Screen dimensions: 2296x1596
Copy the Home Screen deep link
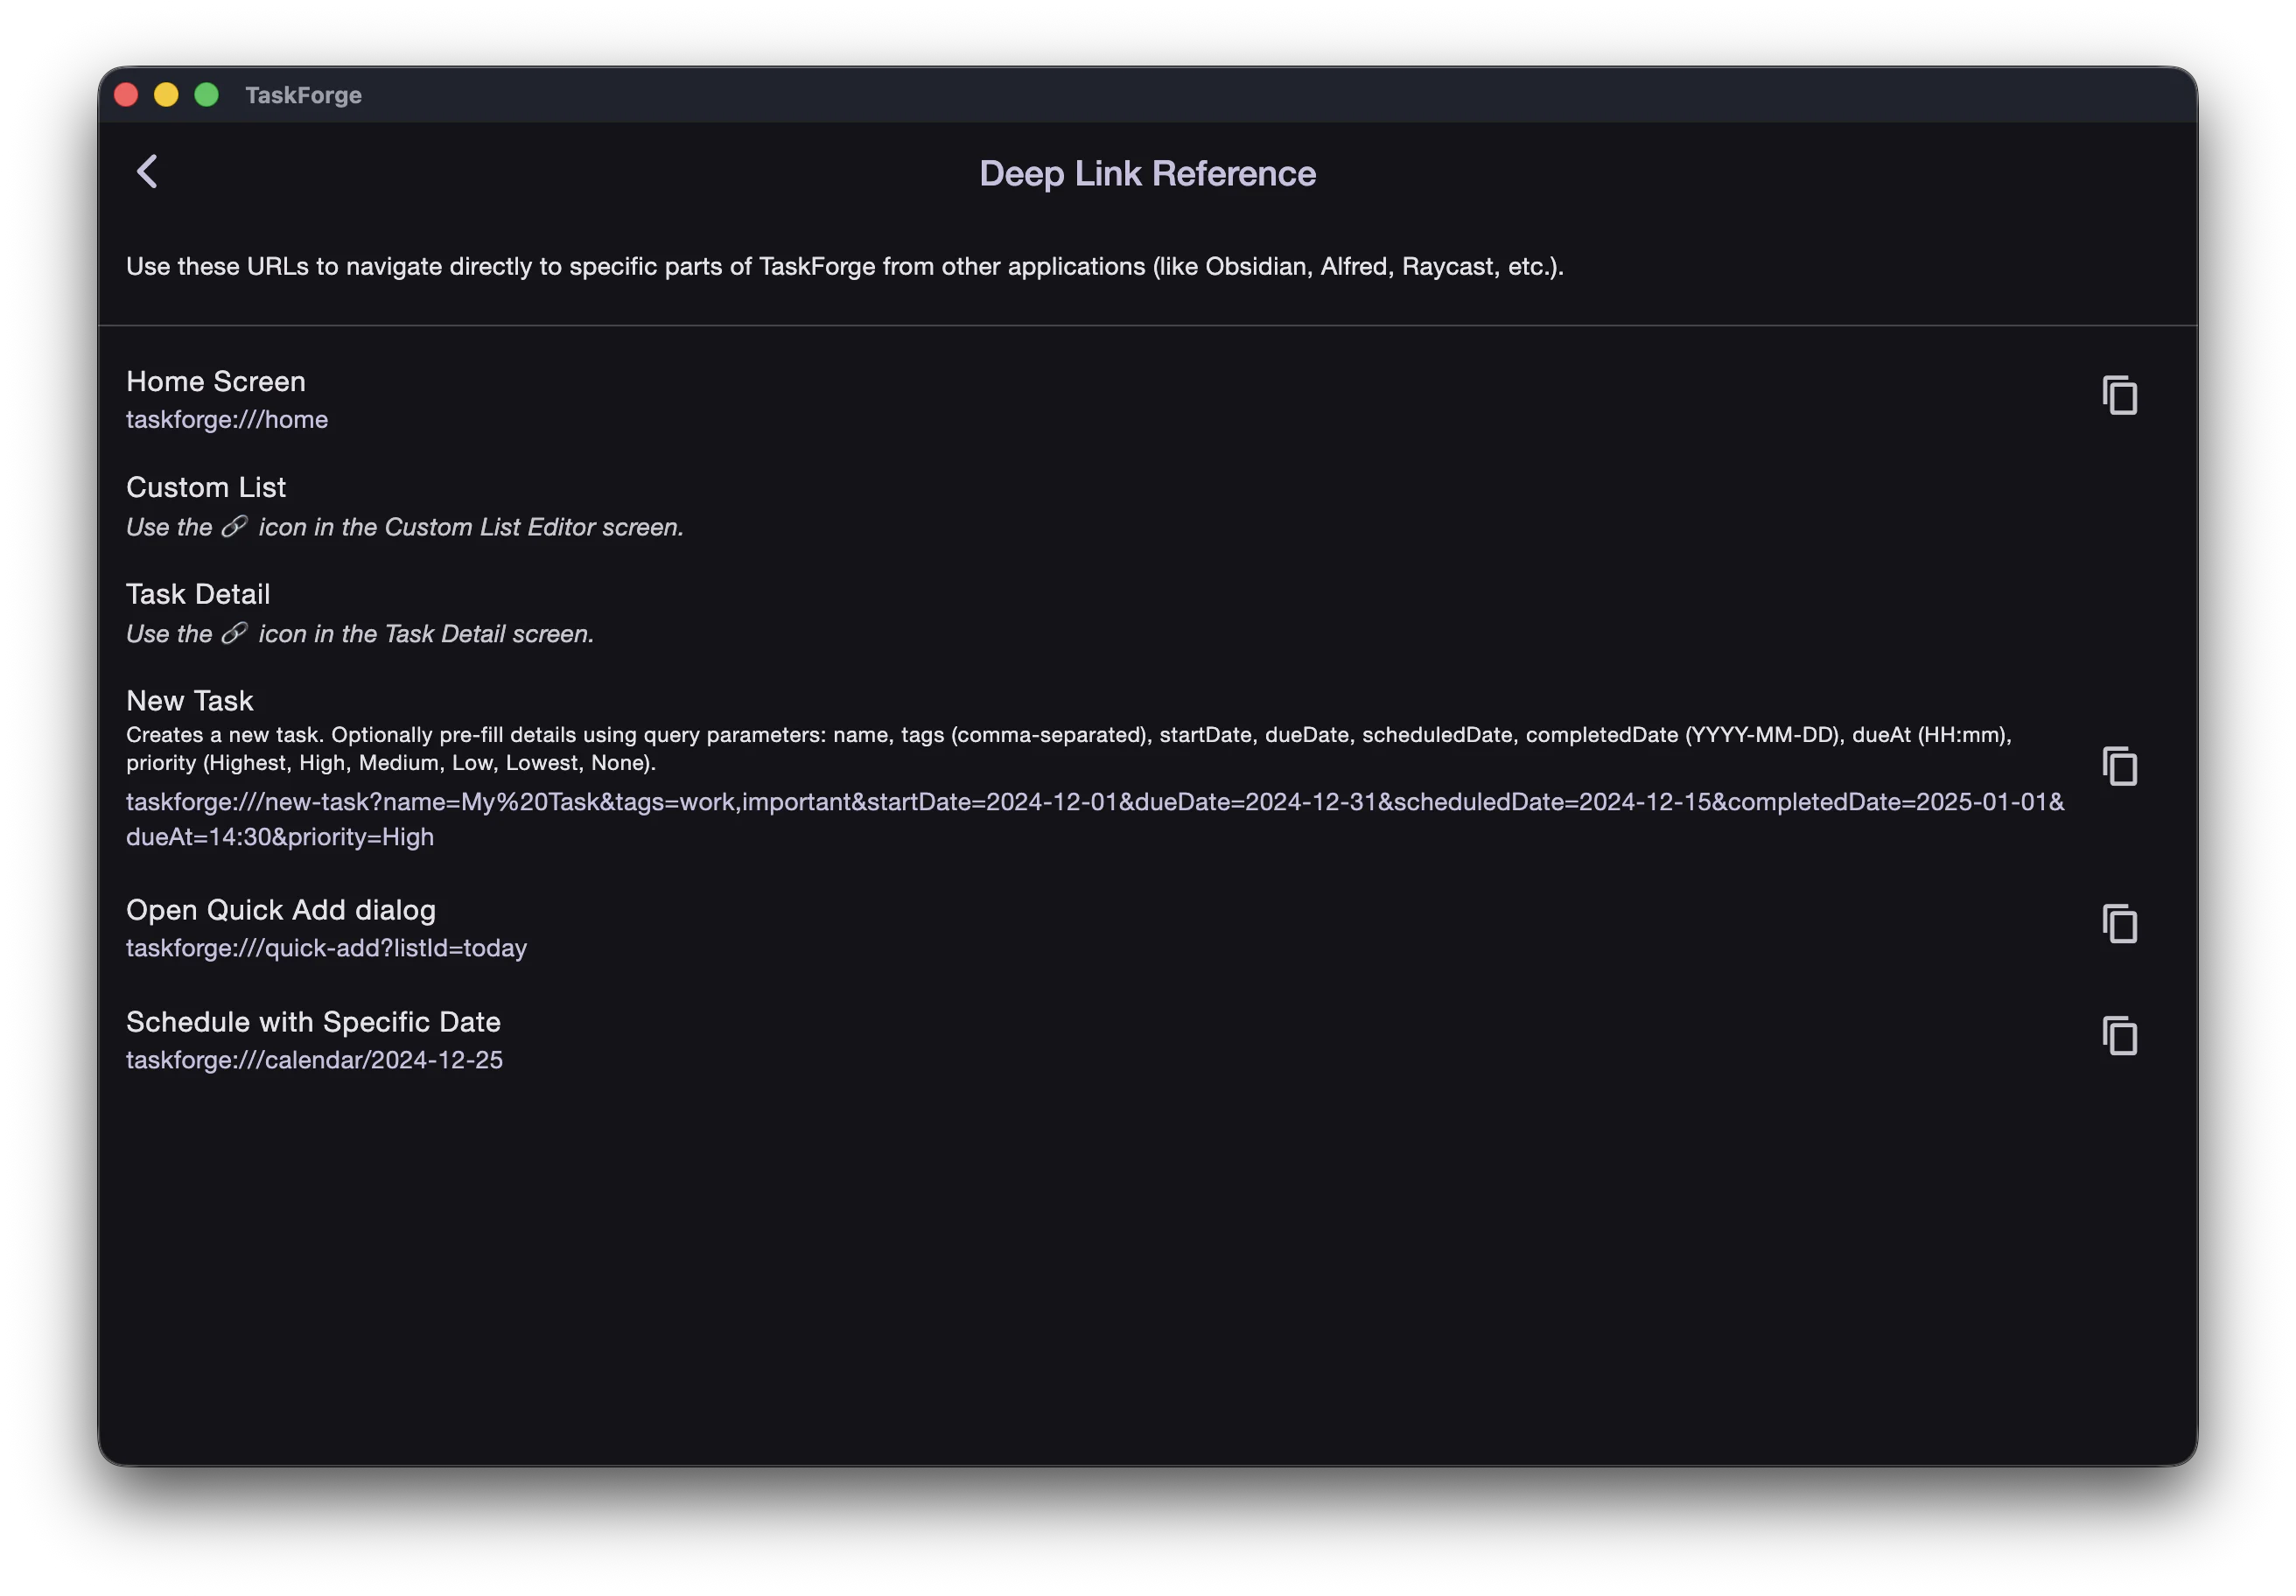click(x=2119, y=396)
